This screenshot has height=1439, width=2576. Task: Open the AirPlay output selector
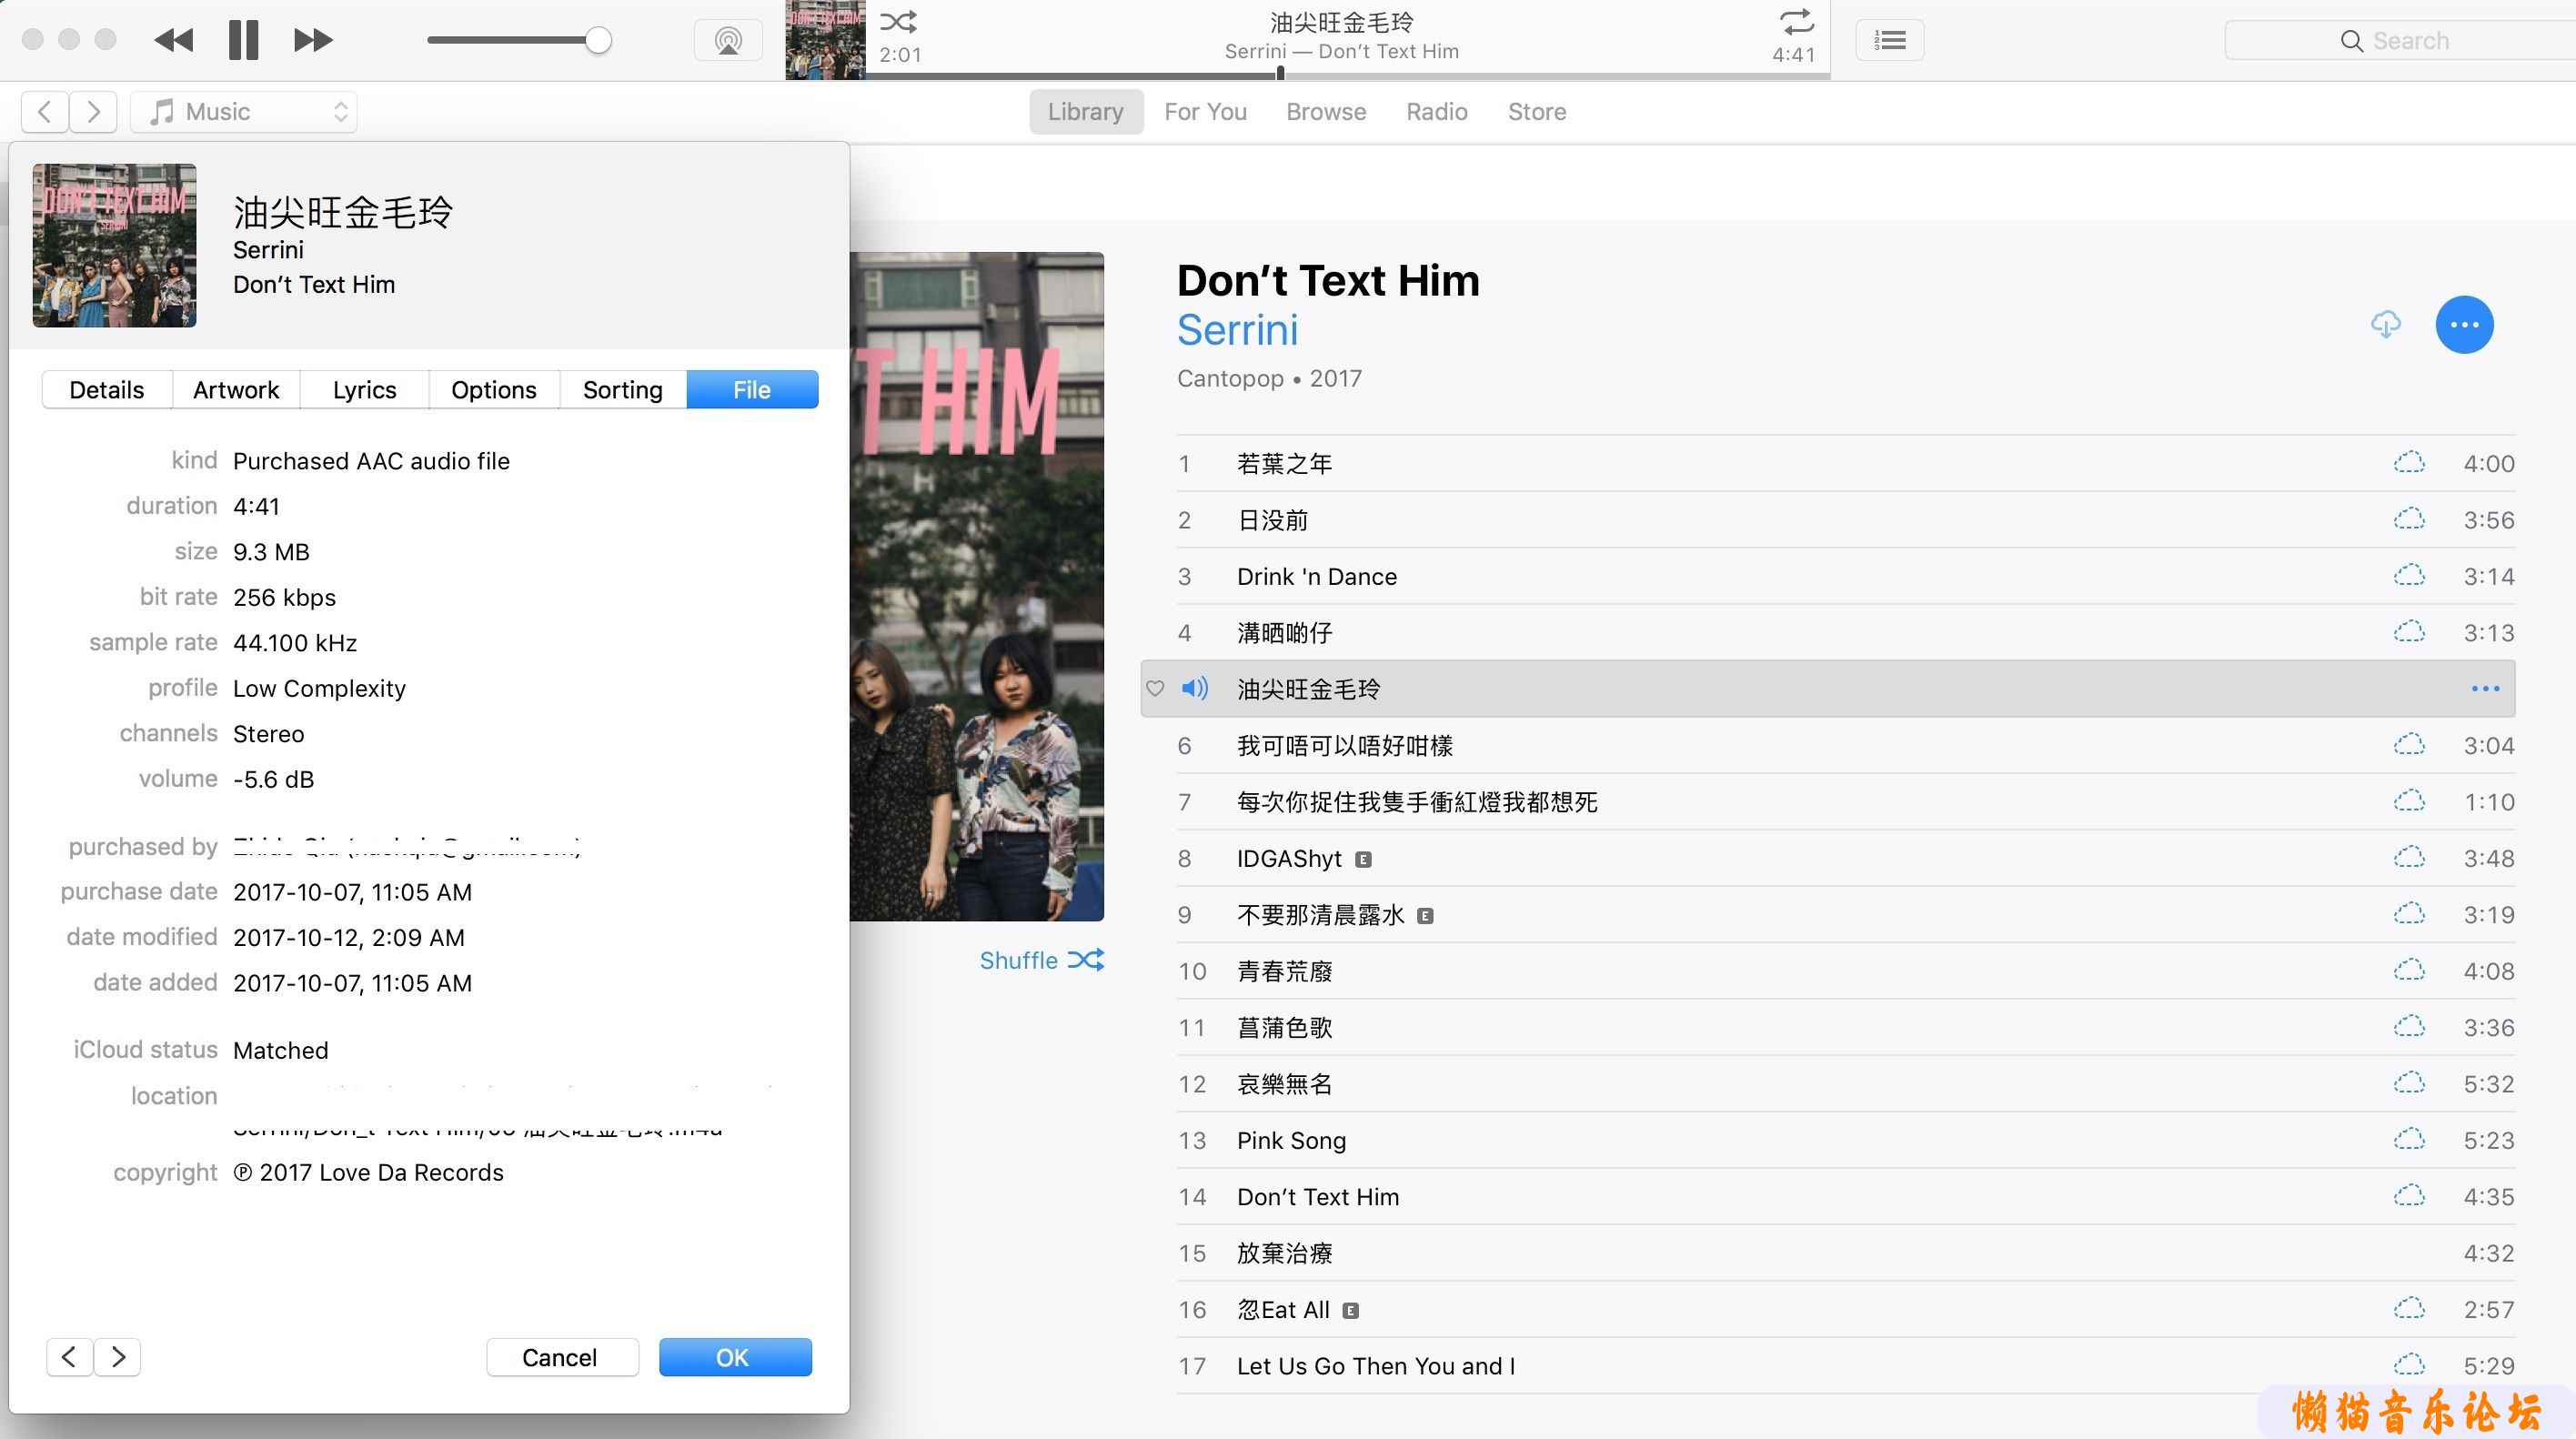tap(728, 40)
